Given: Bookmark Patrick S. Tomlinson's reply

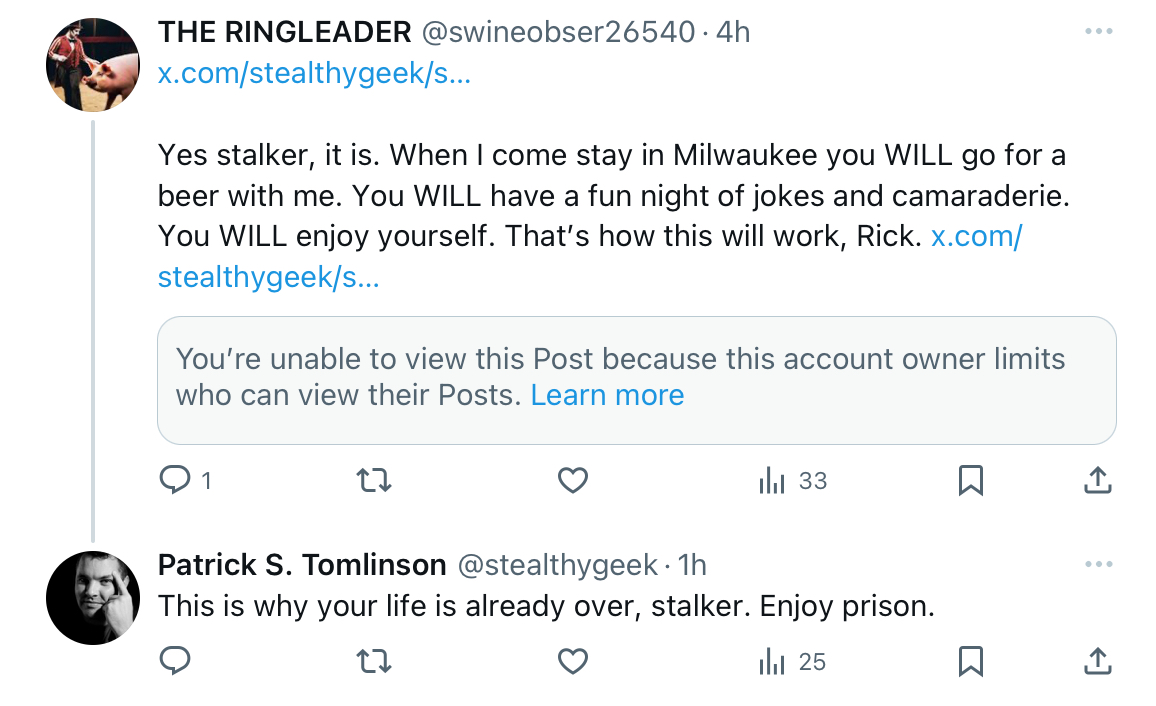Looking at the screenshot, I should 970,661.
